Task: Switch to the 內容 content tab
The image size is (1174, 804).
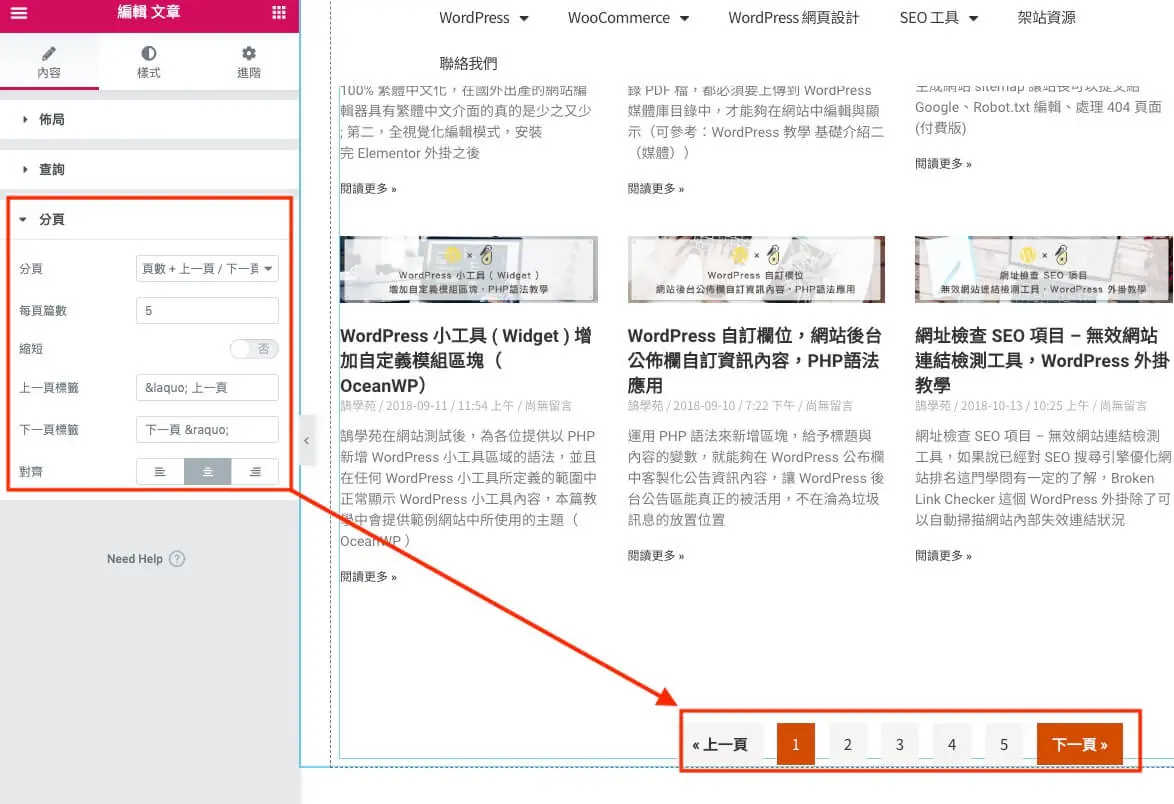Action: point(49,63)
